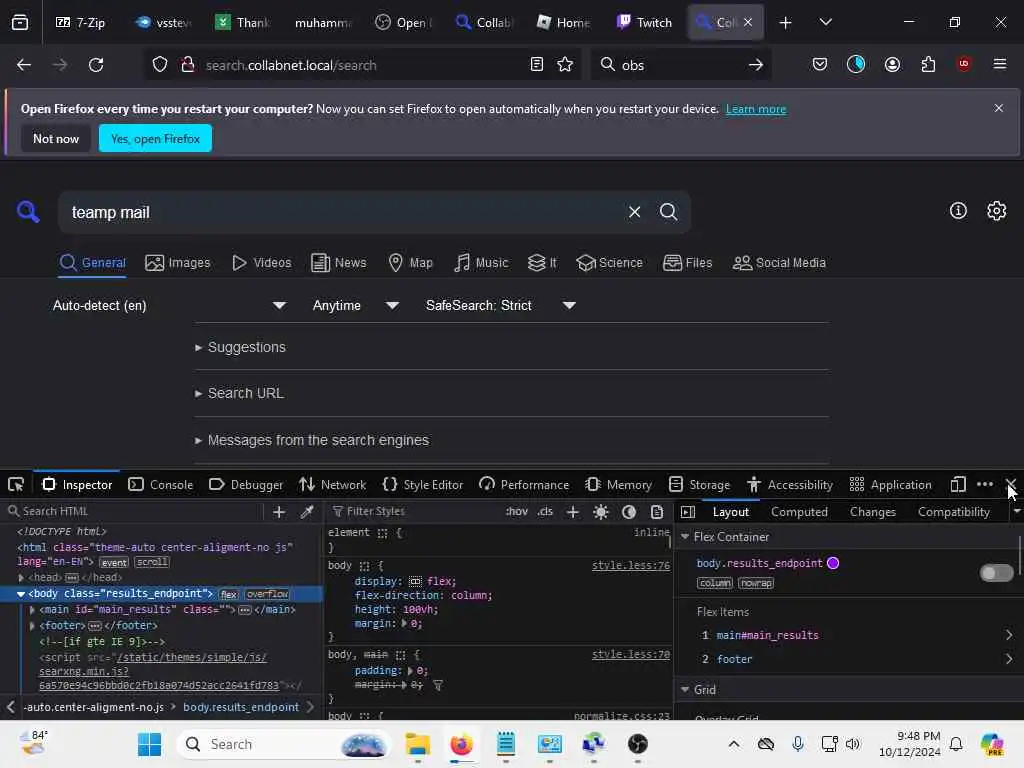Viewport: 1024px width, 768px height.
Task: Click Not now button
Action: tap(56, 138)
